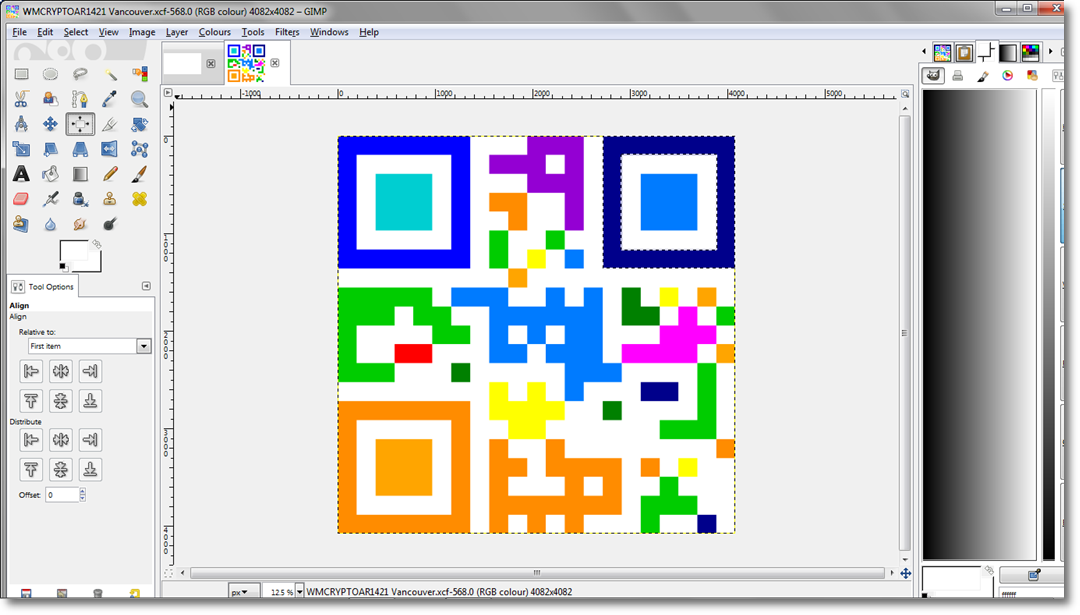Open the zoom percentage dropdown arrow
Image resolution: width=1080 pixels, height=615 pixels.
pos(299,592)
